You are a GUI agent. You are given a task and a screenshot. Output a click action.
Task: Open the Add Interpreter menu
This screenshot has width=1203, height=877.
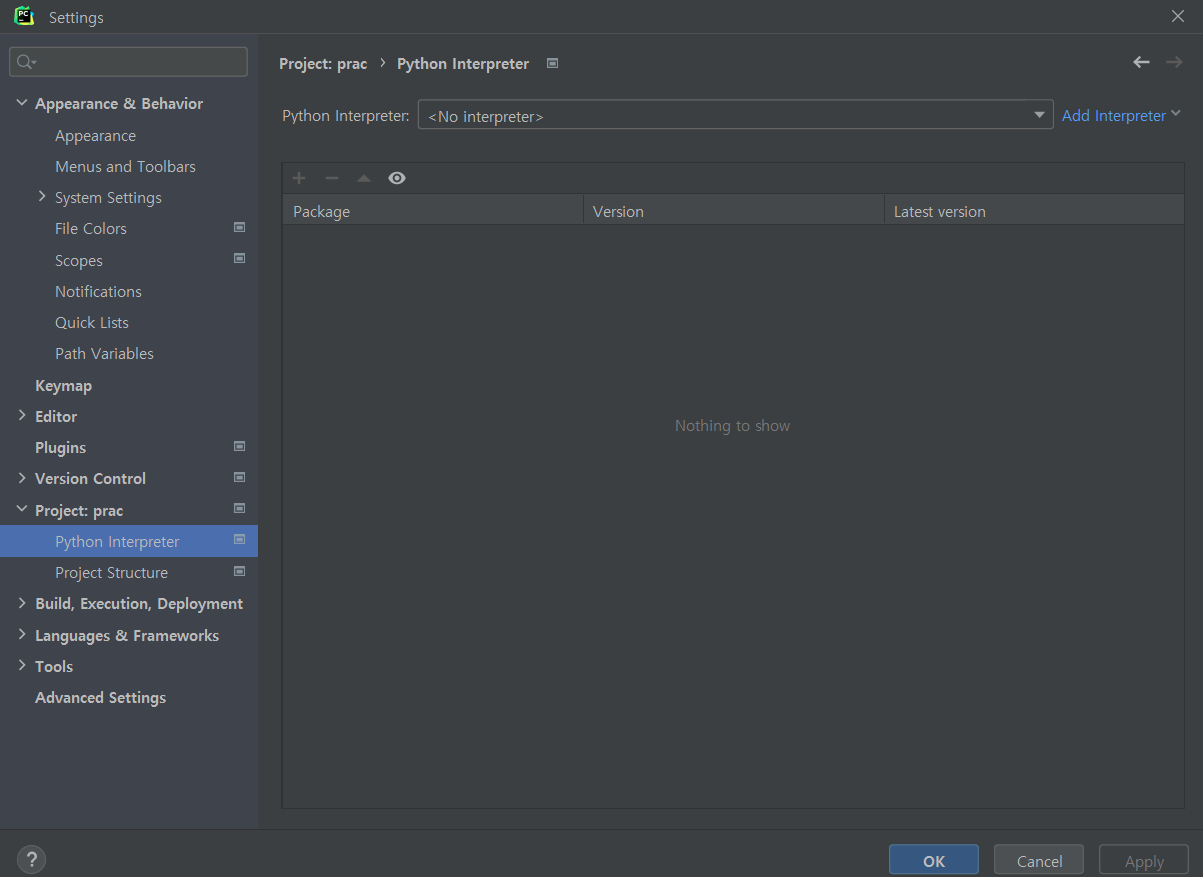(1121, 116)
